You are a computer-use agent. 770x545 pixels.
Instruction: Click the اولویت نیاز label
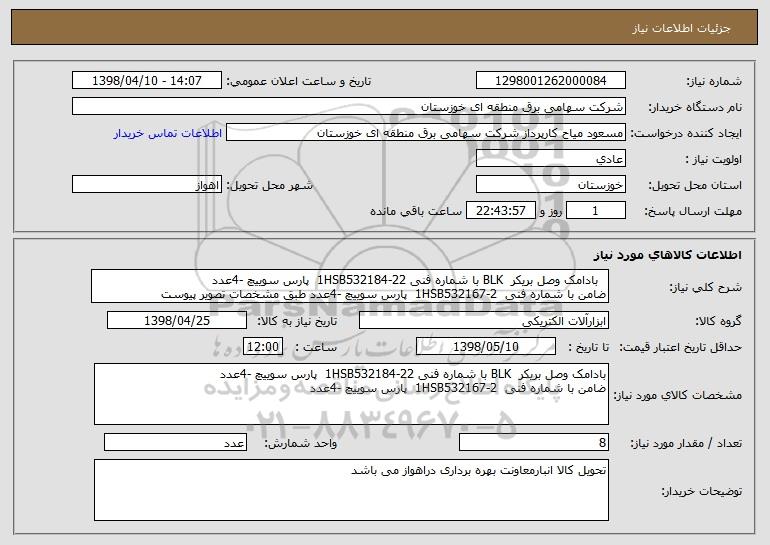click(714, 160)
